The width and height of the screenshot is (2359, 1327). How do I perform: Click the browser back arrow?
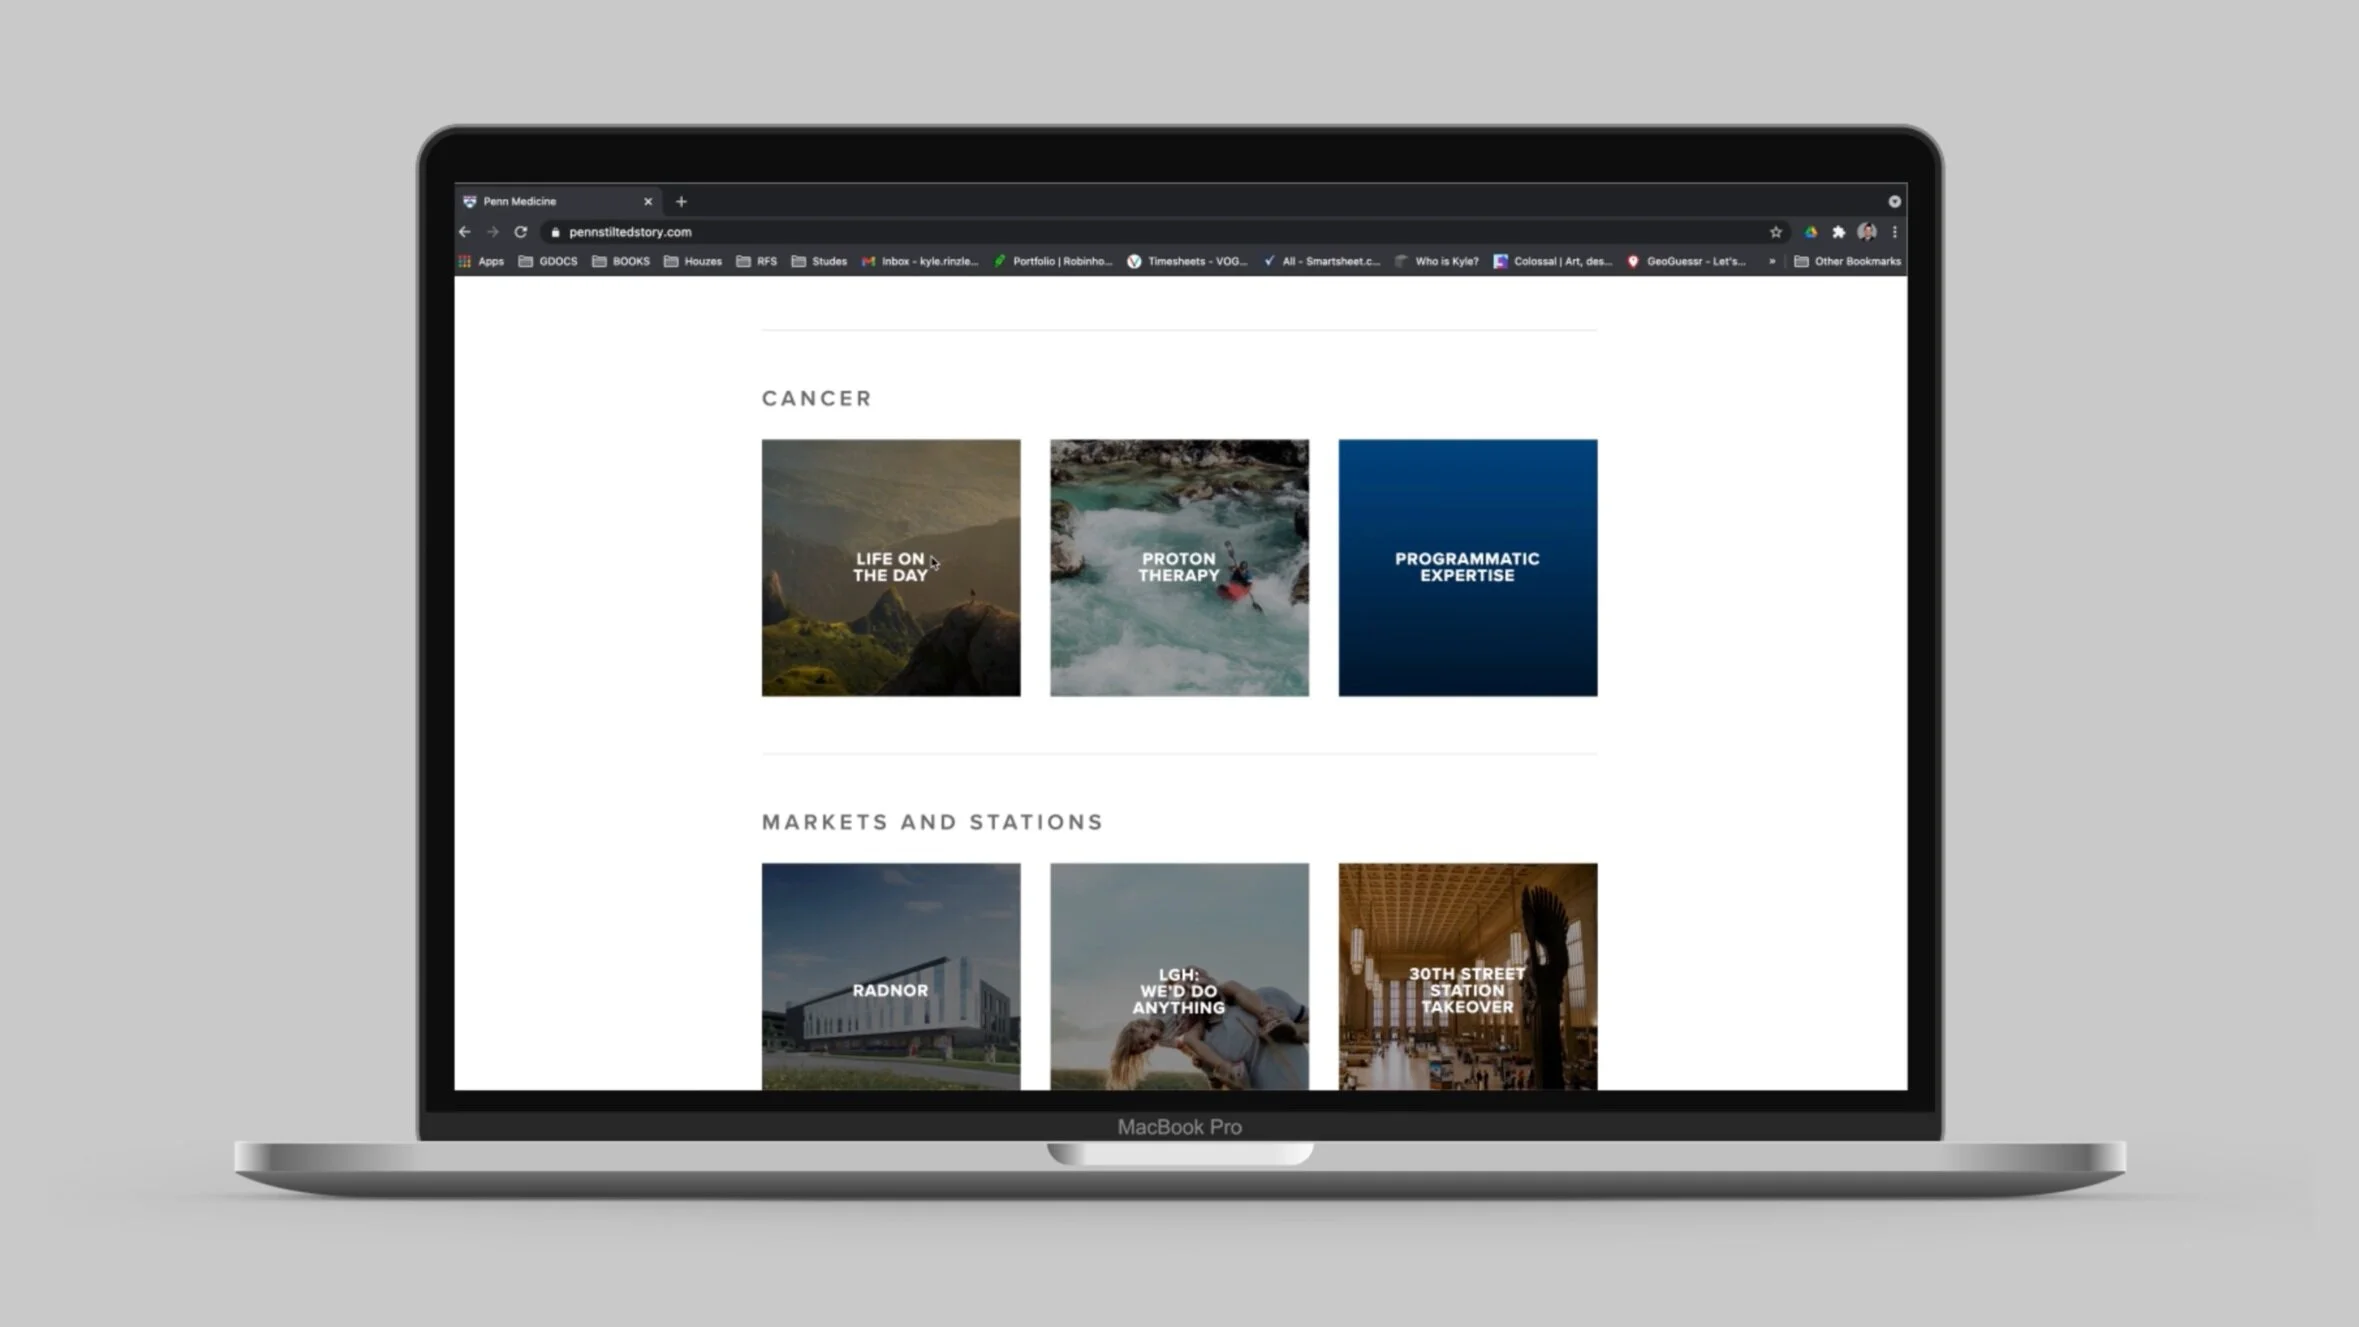pyautogui.click(x=465, y=232)
